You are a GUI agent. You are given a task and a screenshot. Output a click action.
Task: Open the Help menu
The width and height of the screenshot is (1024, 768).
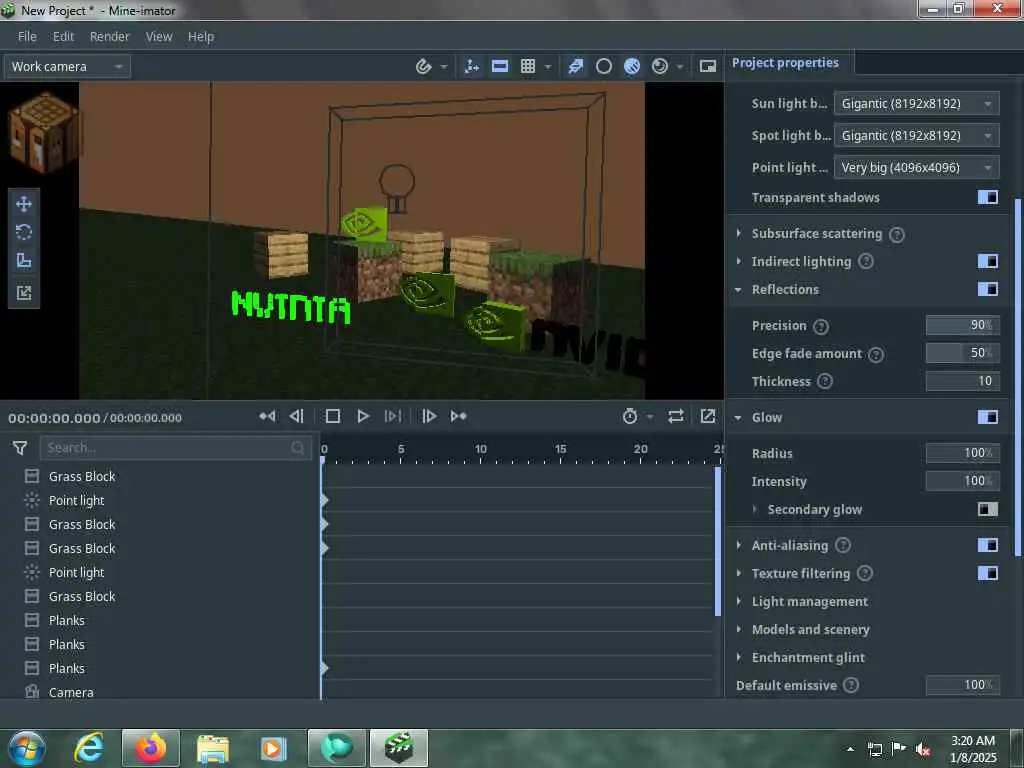pyautogui.click(x=201, y=37)
